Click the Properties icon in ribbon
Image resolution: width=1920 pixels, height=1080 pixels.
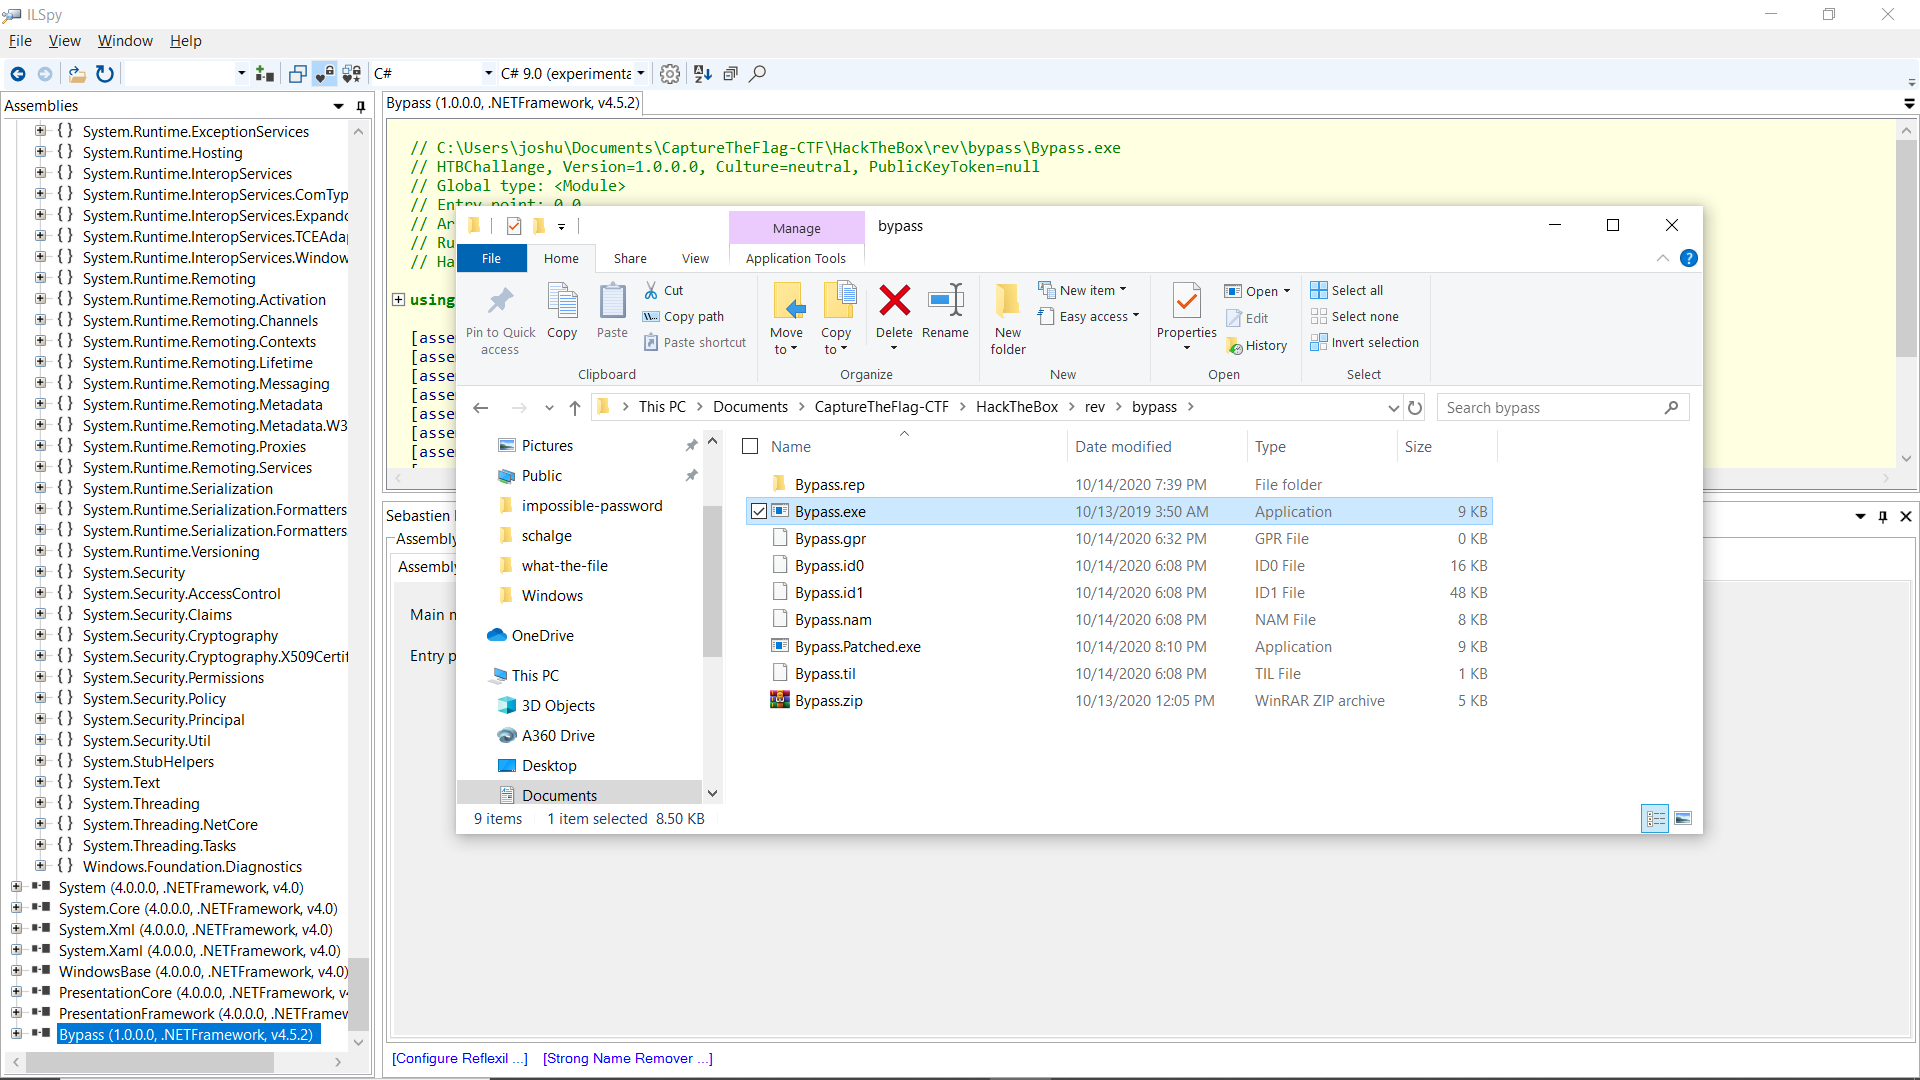pyautogui.click(x=1186, y=301)
